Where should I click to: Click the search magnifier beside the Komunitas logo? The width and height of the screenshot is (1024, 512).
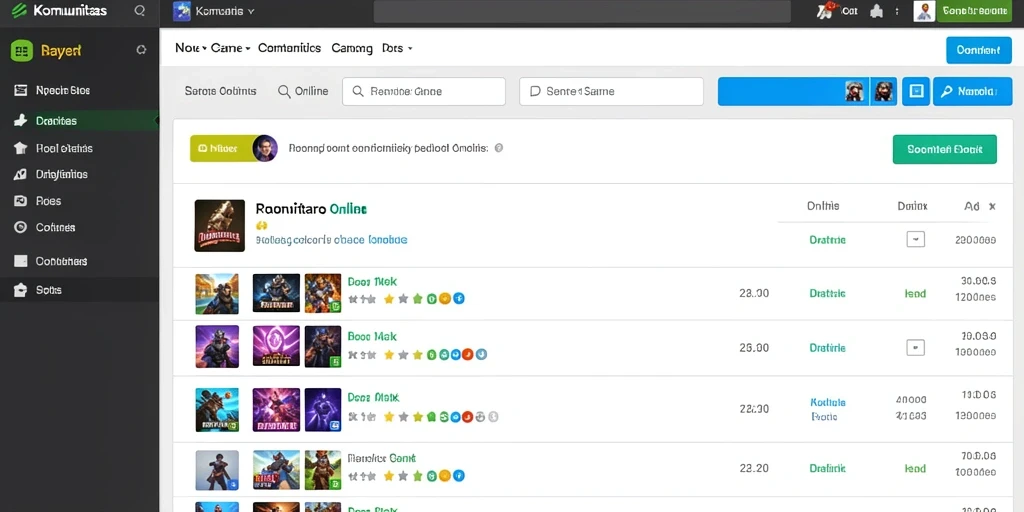tap(139, 10)
